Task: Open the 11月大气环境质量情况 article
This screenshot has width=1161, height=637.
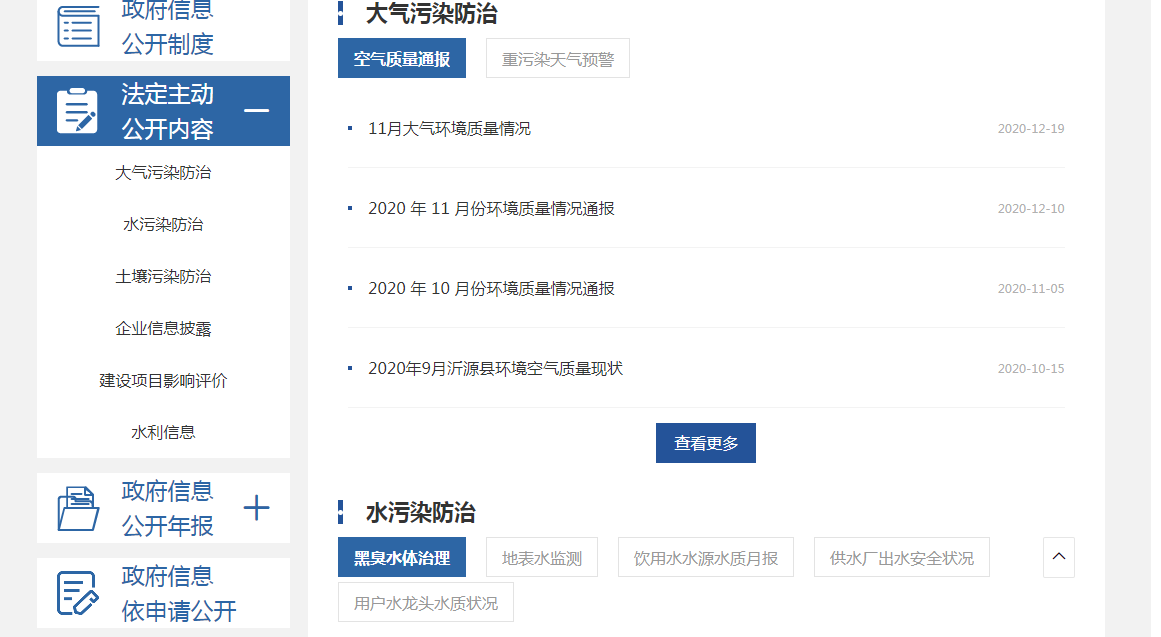Action: [449, 128]
